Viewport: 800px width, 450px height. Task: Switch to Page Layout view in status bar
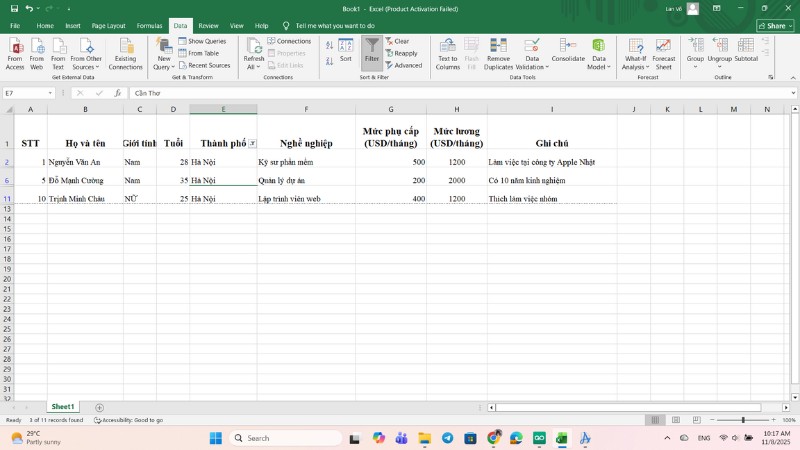pyautogui.click(x=675, y=420)
